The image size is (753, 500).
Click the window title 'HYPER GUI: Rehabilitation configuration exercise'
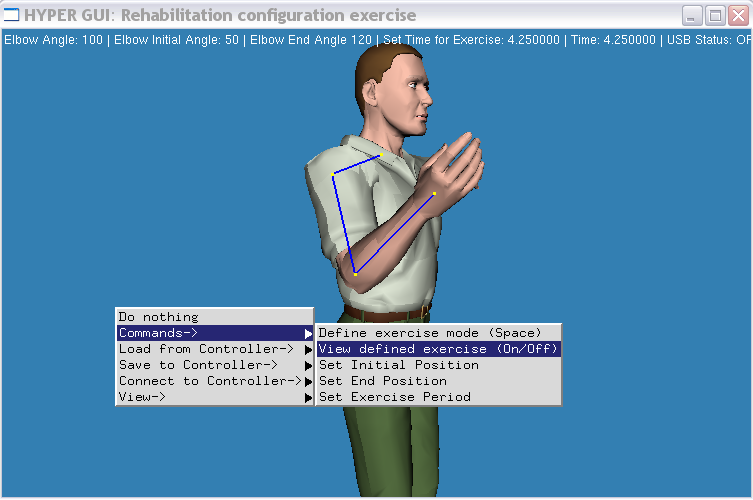tap(220, 15)
